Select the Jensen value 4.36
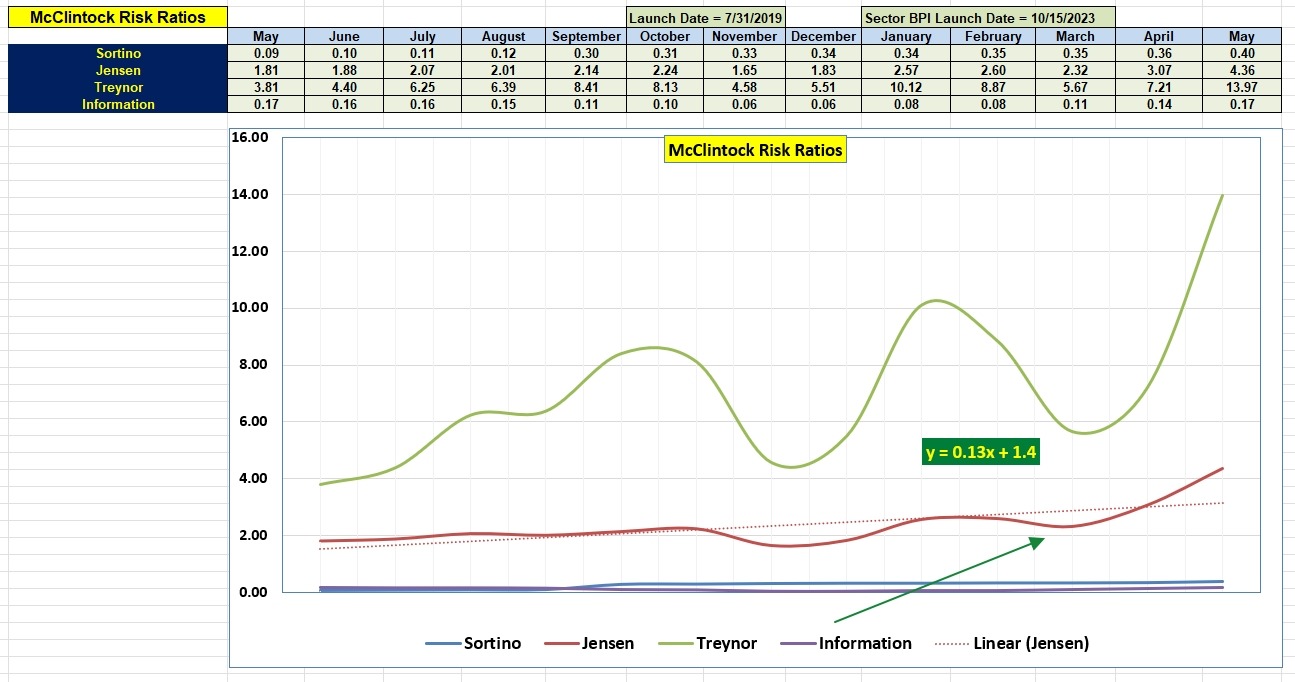This screenshot has width=1295, height=682. click(1242, 70)
